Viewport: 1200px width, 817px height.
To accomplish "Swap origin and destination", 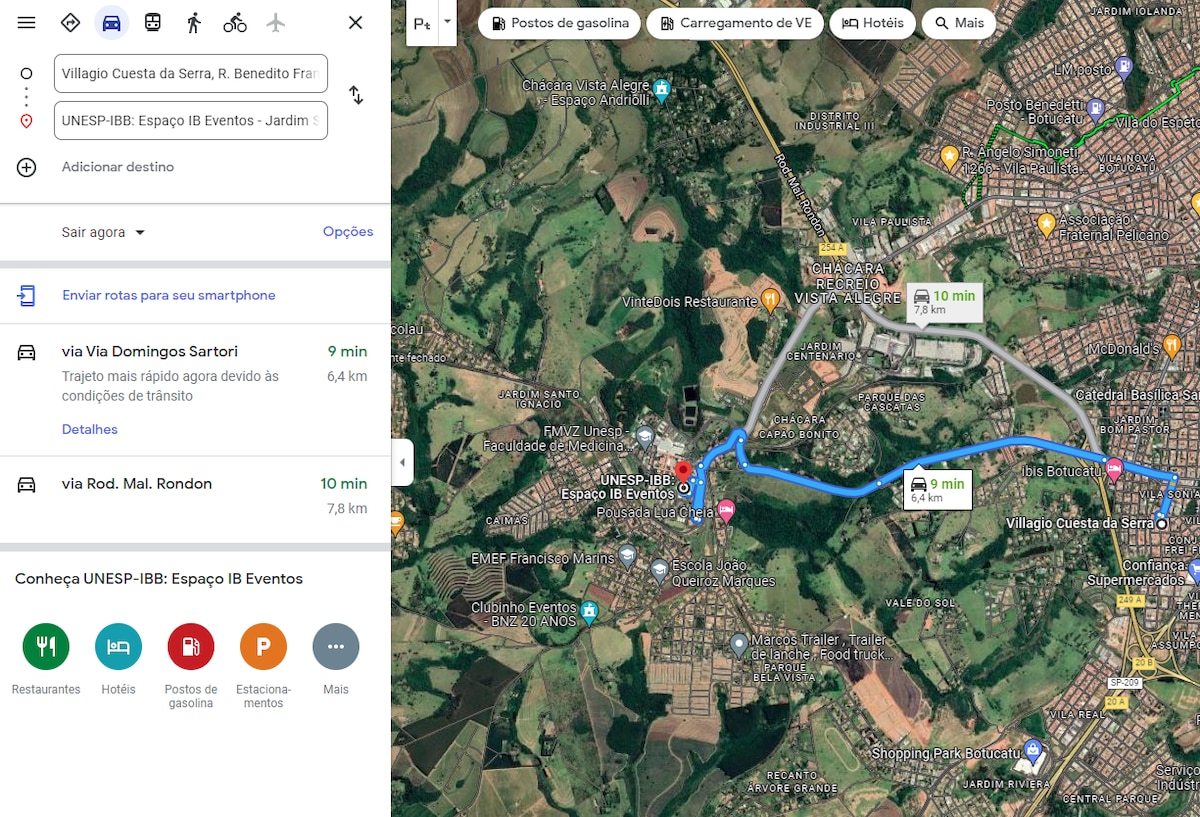I will tap(356, 95).
